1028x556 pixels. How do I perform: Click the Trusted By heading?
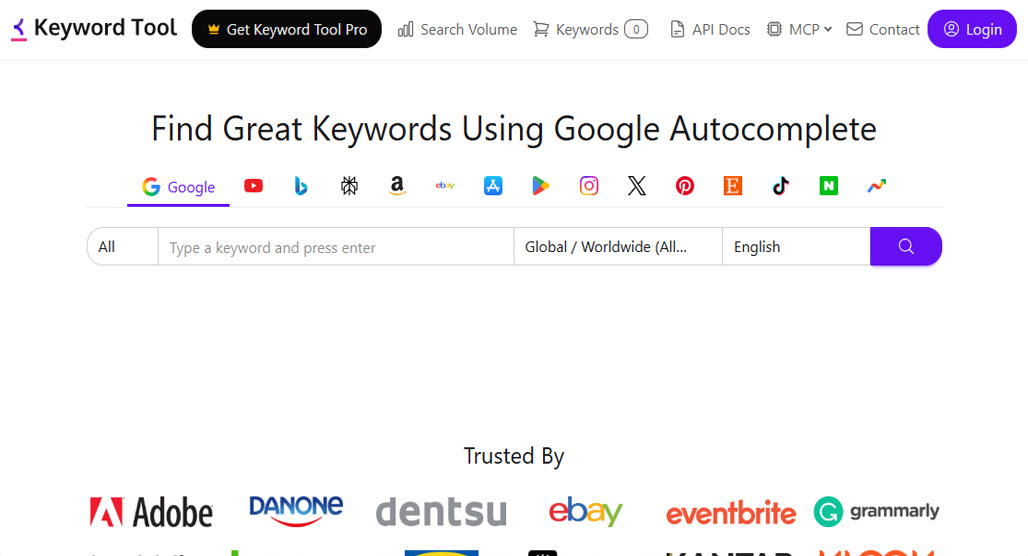(514, 456)
